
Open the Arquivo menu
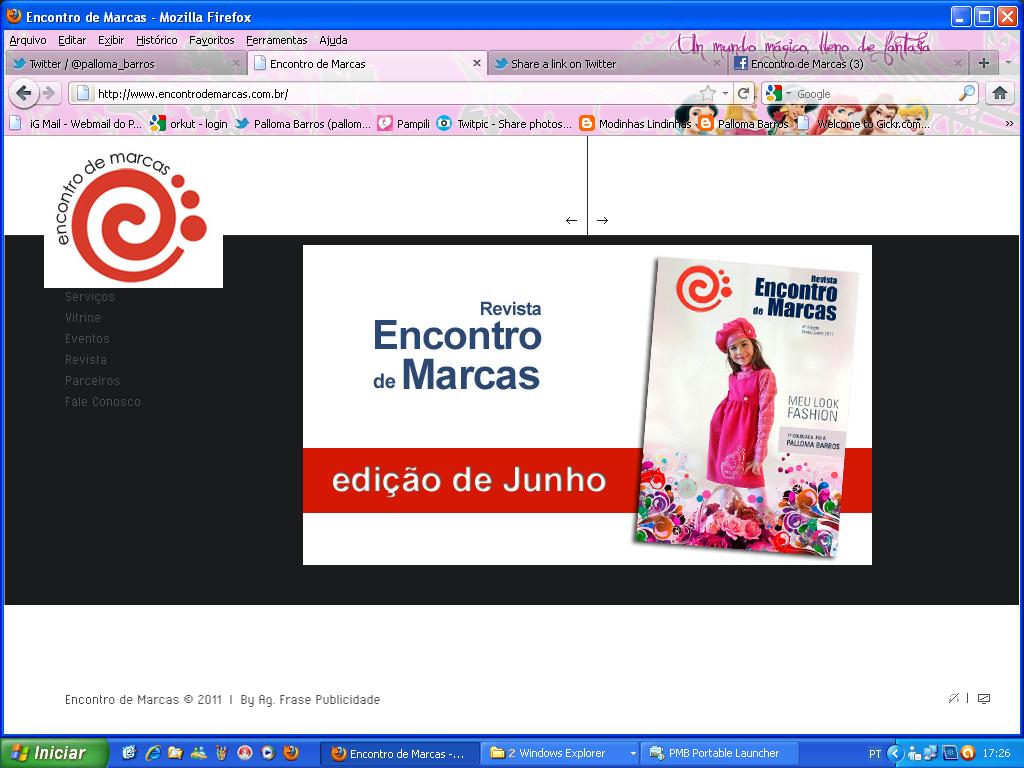[27, 40]
